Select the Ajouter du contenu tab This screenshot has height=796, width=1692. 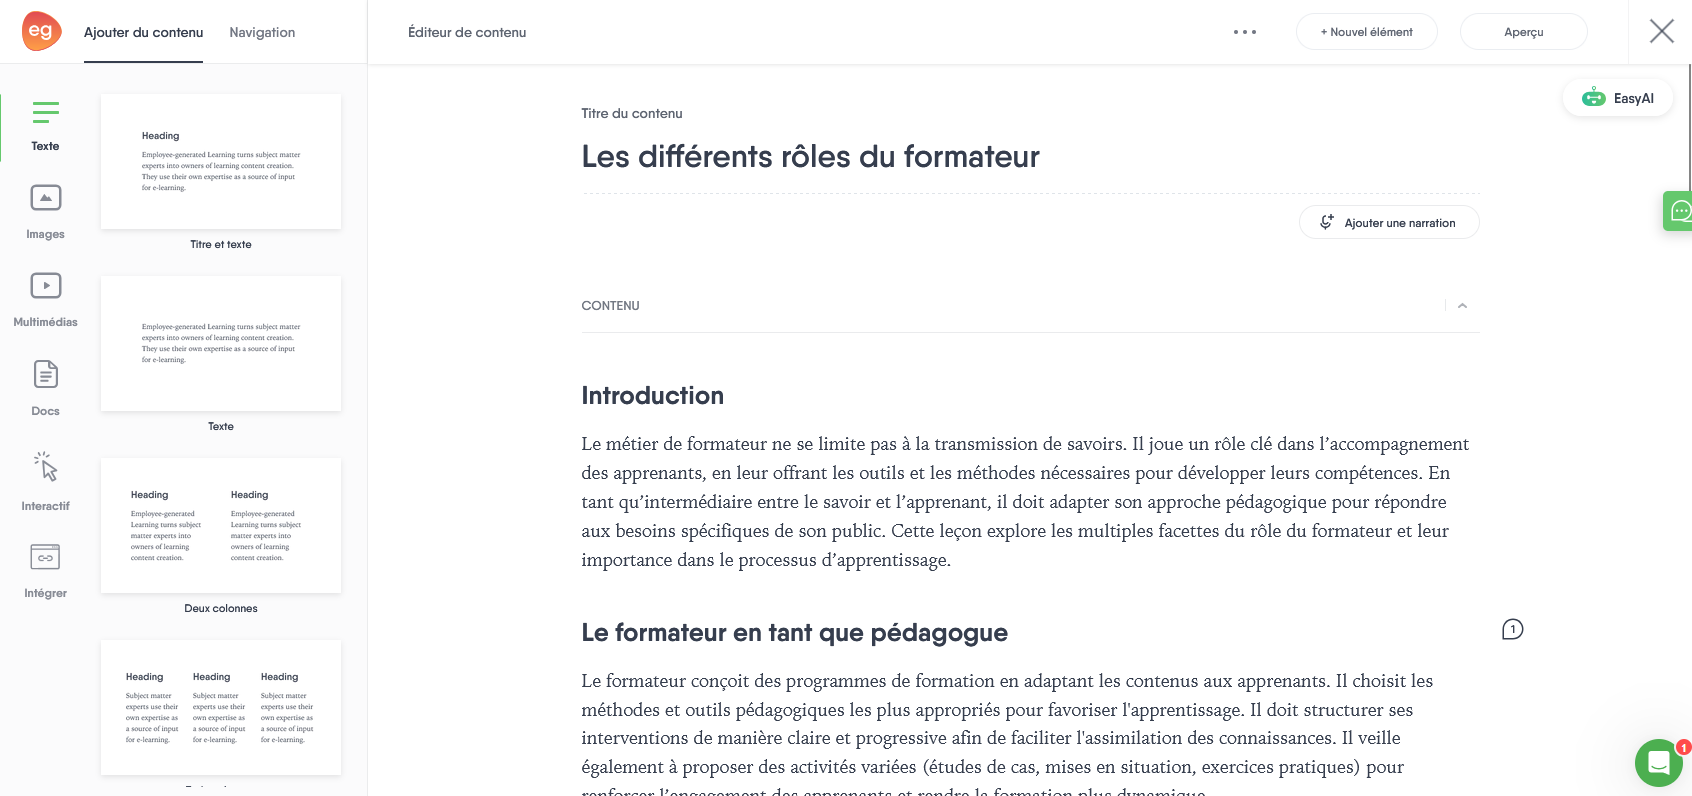click(x=143, y=32)
